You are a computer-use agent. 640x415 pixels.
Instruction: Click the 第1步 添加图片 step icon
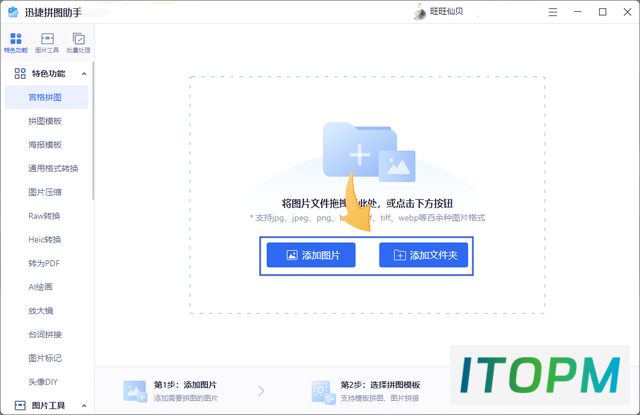coord(135,391)
